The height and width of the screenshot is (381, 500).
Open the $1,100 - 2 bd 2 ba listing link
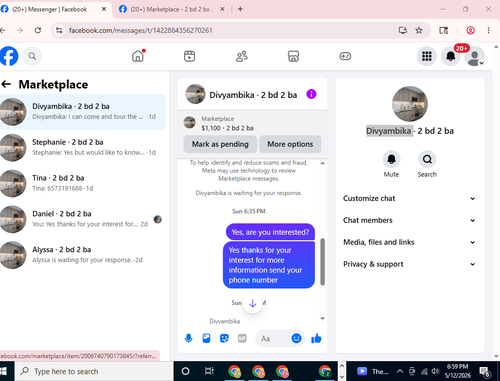(x=227, y=128)
